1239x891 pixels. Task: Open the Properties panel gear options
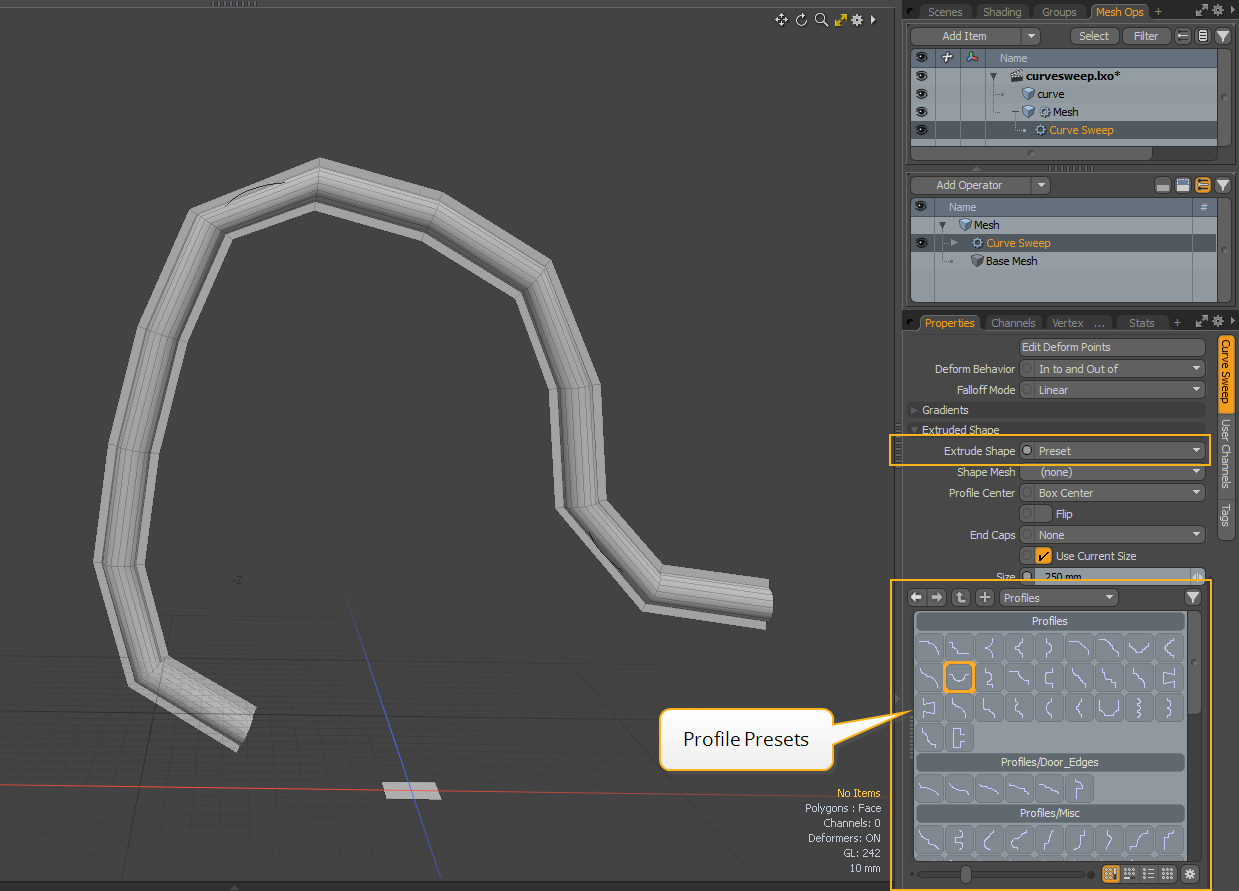point(1217,322)
